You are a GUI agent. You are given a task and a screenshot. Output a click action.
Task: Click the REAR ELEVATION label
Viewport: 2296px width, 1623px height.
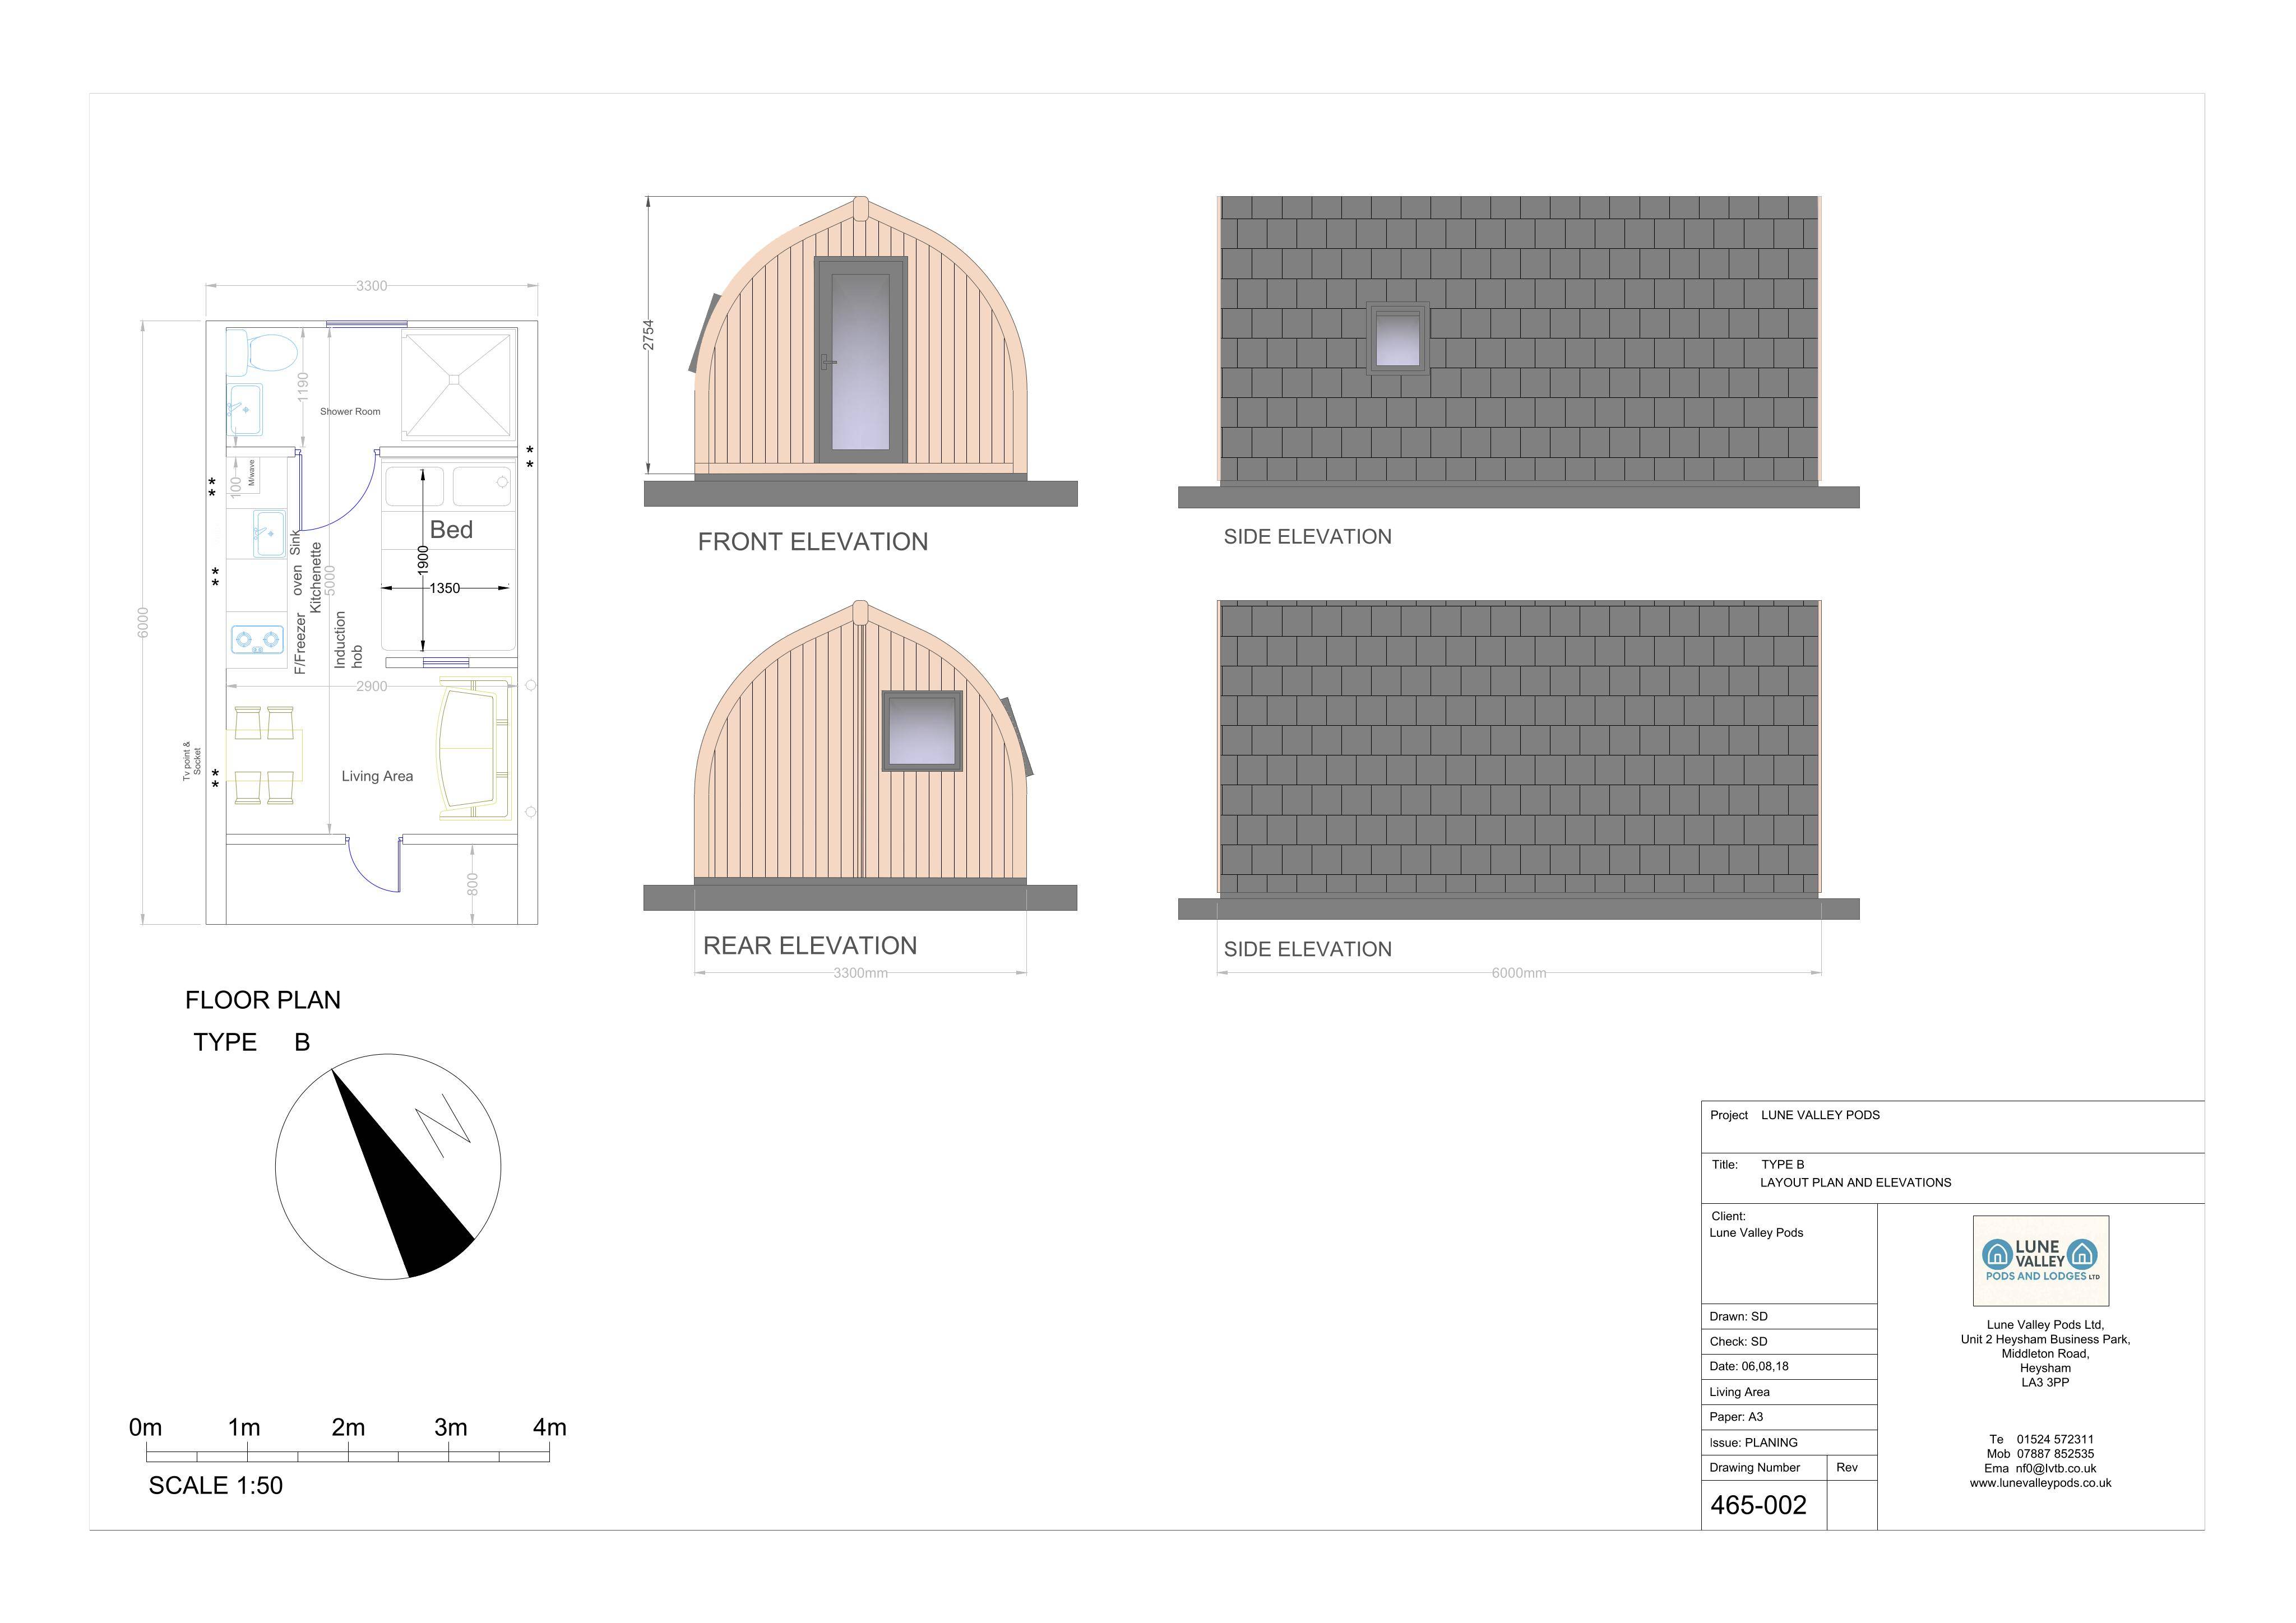pyautogui.click(x=810, y=946)
